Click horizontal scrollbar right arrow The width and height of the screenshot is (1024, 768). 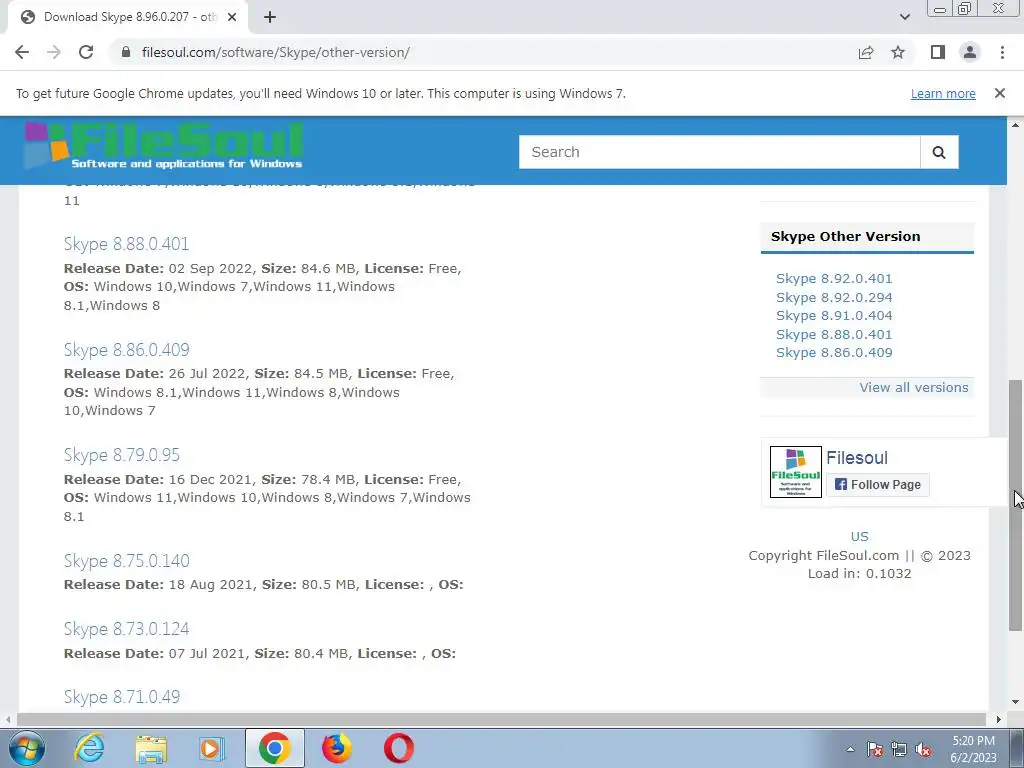(999, 719)
